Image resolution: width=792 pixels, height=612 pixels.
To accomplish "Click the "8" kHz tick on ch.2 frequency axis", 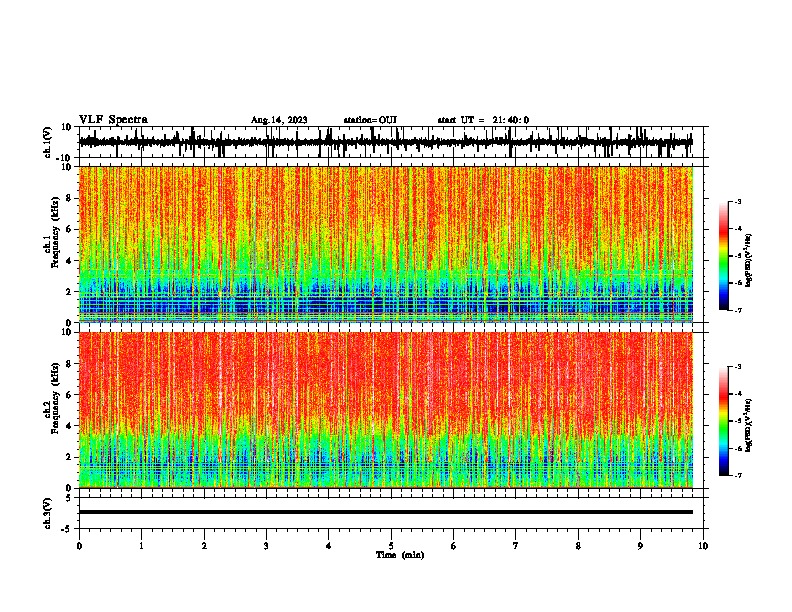I will pyautogui.click(x=69, y=364).
